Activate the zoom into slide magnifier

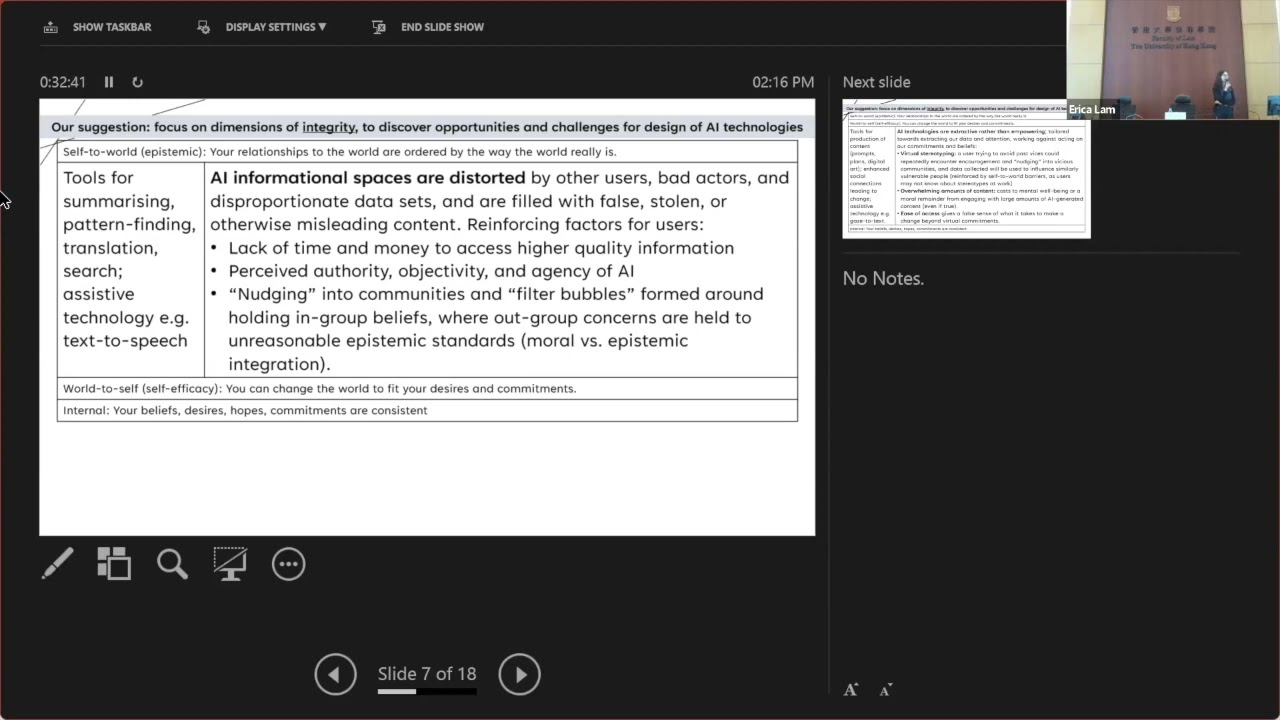pyautogui.click(x=172, y=564)
